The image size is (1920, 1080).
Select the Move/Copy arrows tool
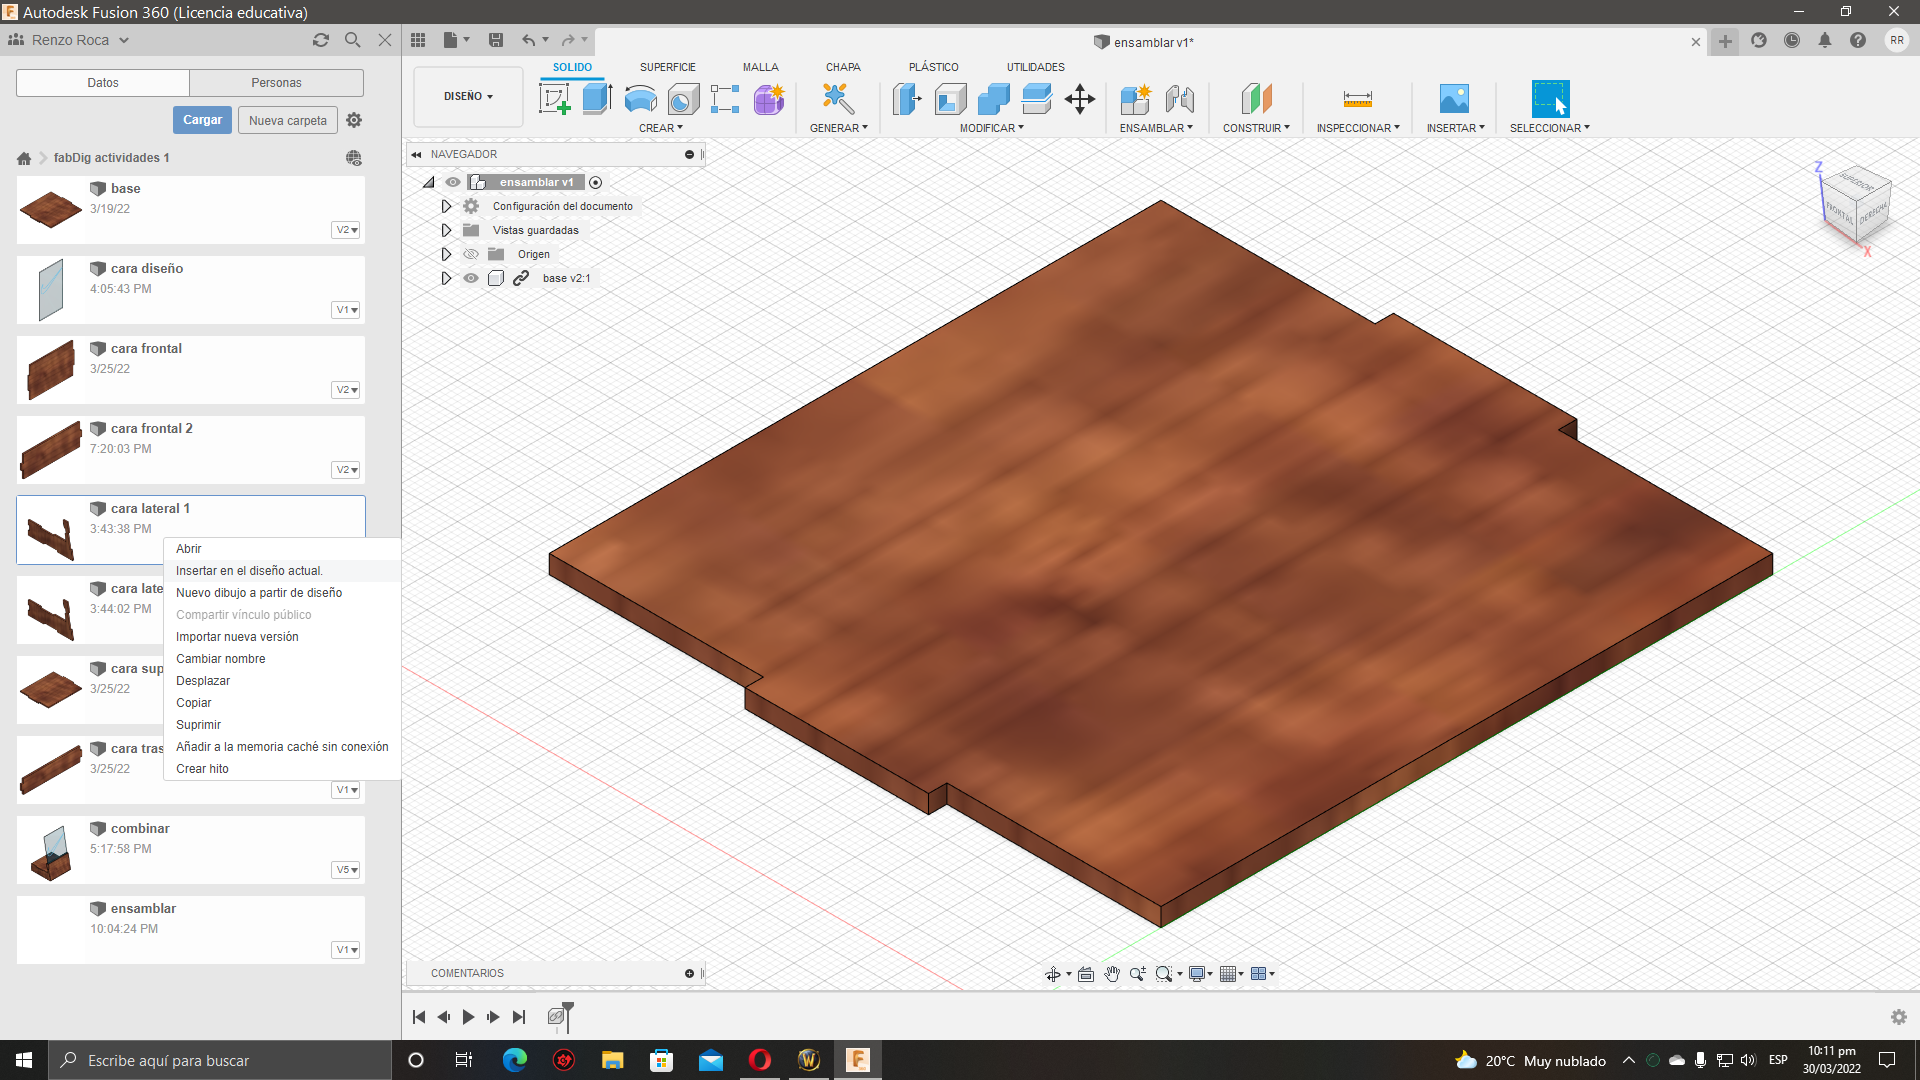pyautogui.click(x=1080, y=99)
